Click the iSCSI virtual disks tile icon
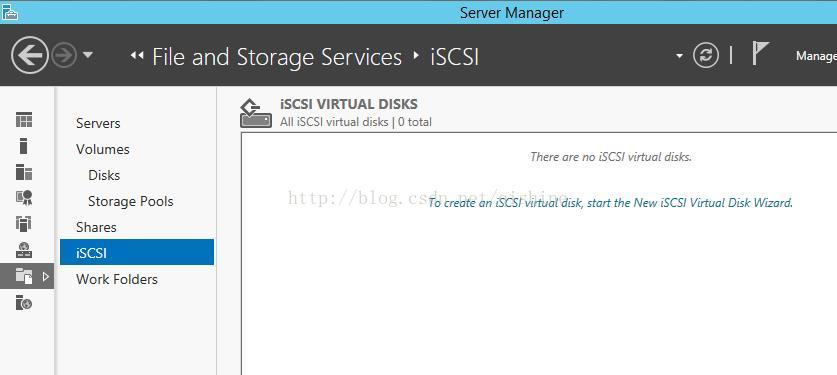The height and width of the screenshot is (375, 837). coord(256,113)
